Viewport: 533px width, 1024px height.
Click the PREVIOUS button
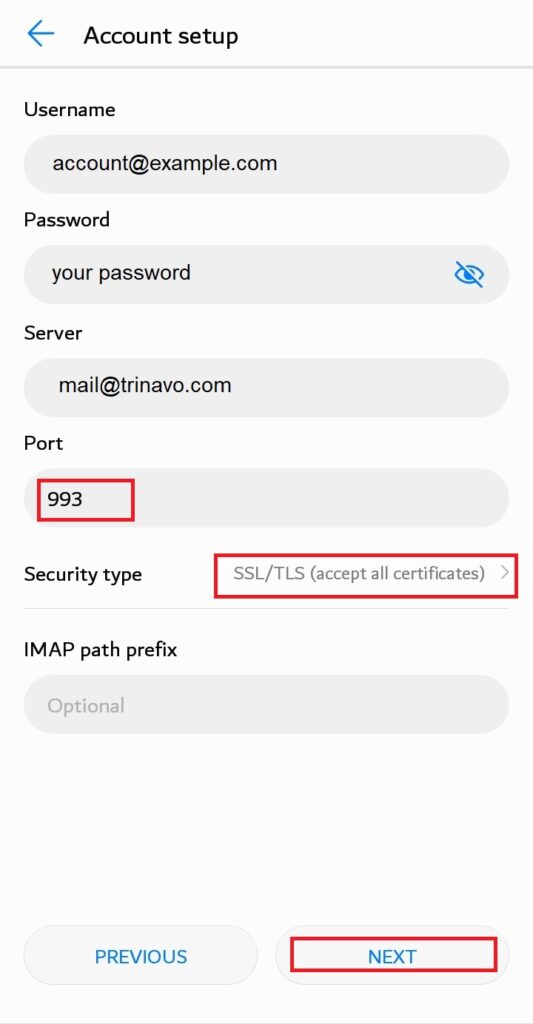tap(140, 956)
